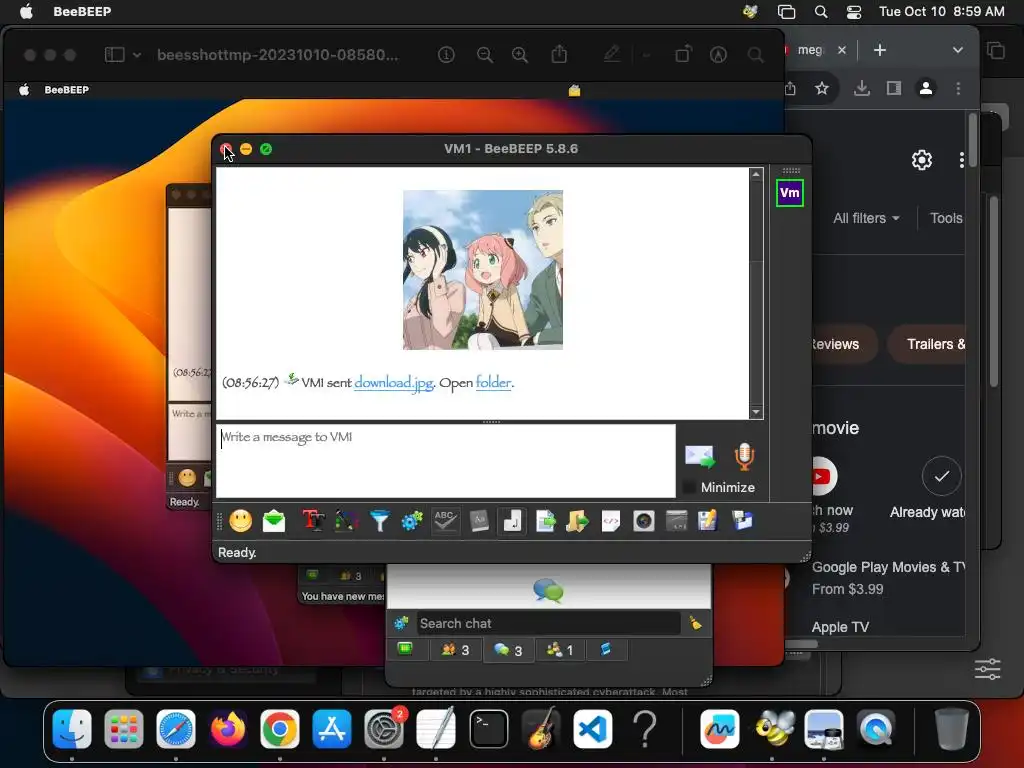The width and height of the screenshot is (1024, 768).
Task: Click the Tools button on Google page
Action: (x=946, y=218)
